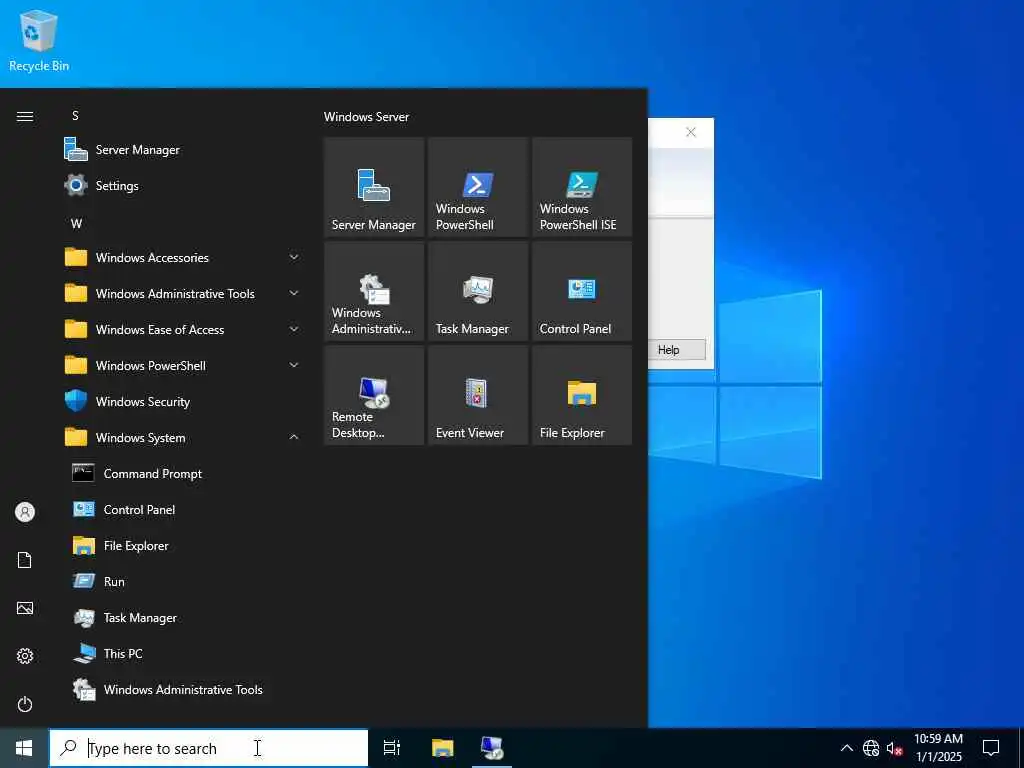Open the Control Panel tile
This screenshot has width=1024, height=768.
582,291
